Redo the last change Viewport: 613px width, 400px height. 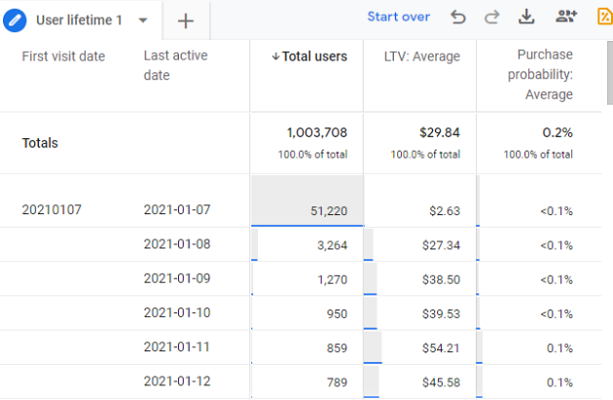pyautogui.click(x=491, y=17)
